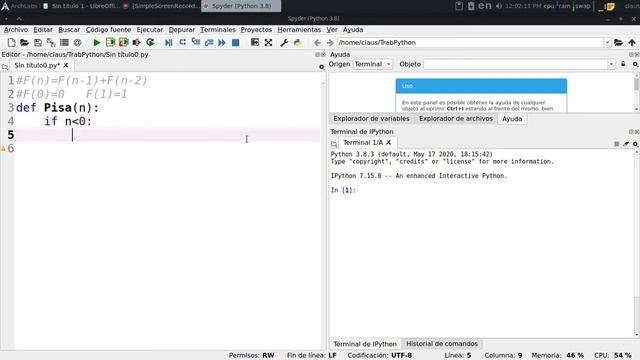
Task: Browse editor tabs icon left of Sin título0.py
Action: [5, 67]
